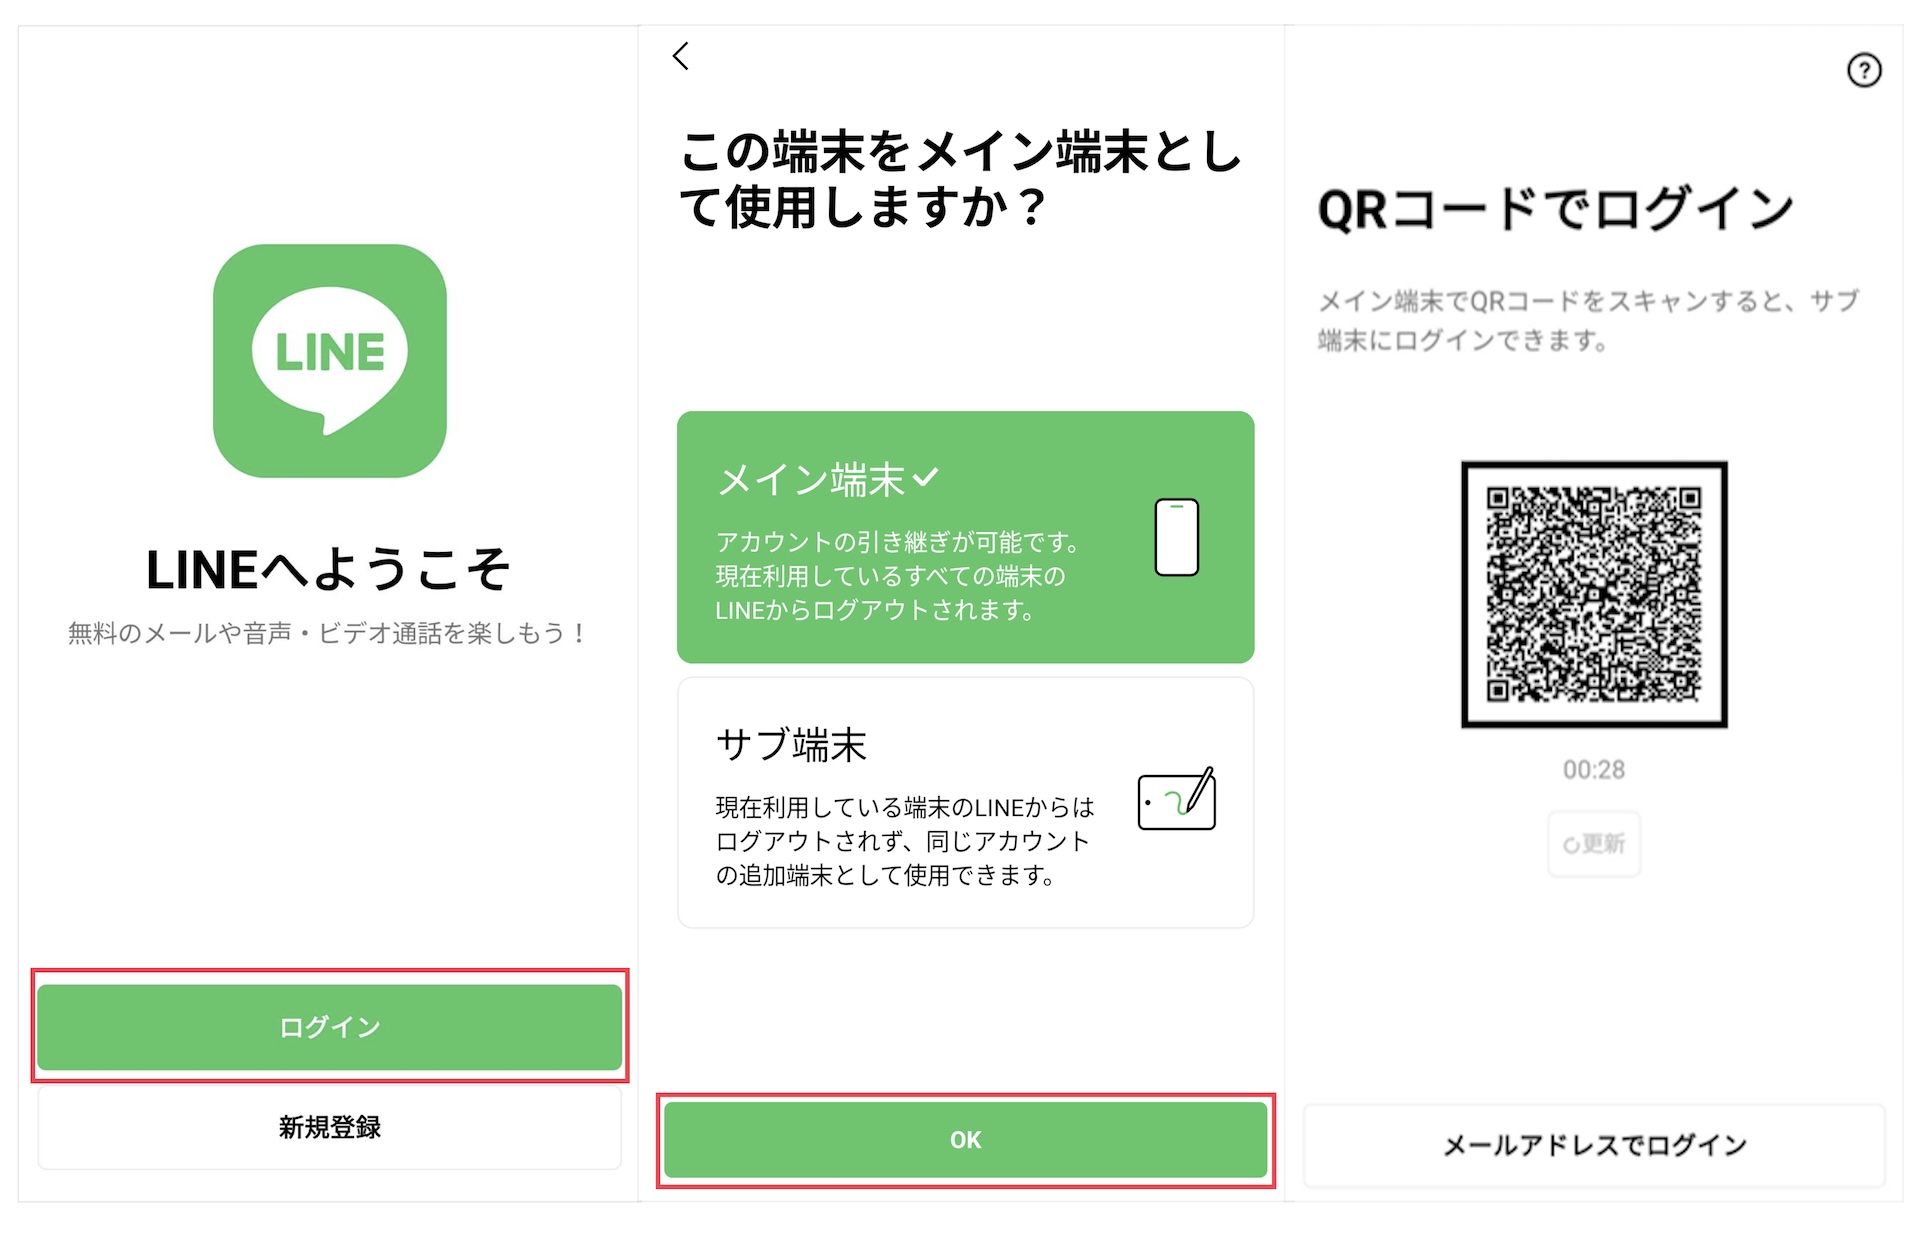This screenshot has width=1920, height=1242.
Task: Go back using the left chevron arrow
Action: click(681, 56)
